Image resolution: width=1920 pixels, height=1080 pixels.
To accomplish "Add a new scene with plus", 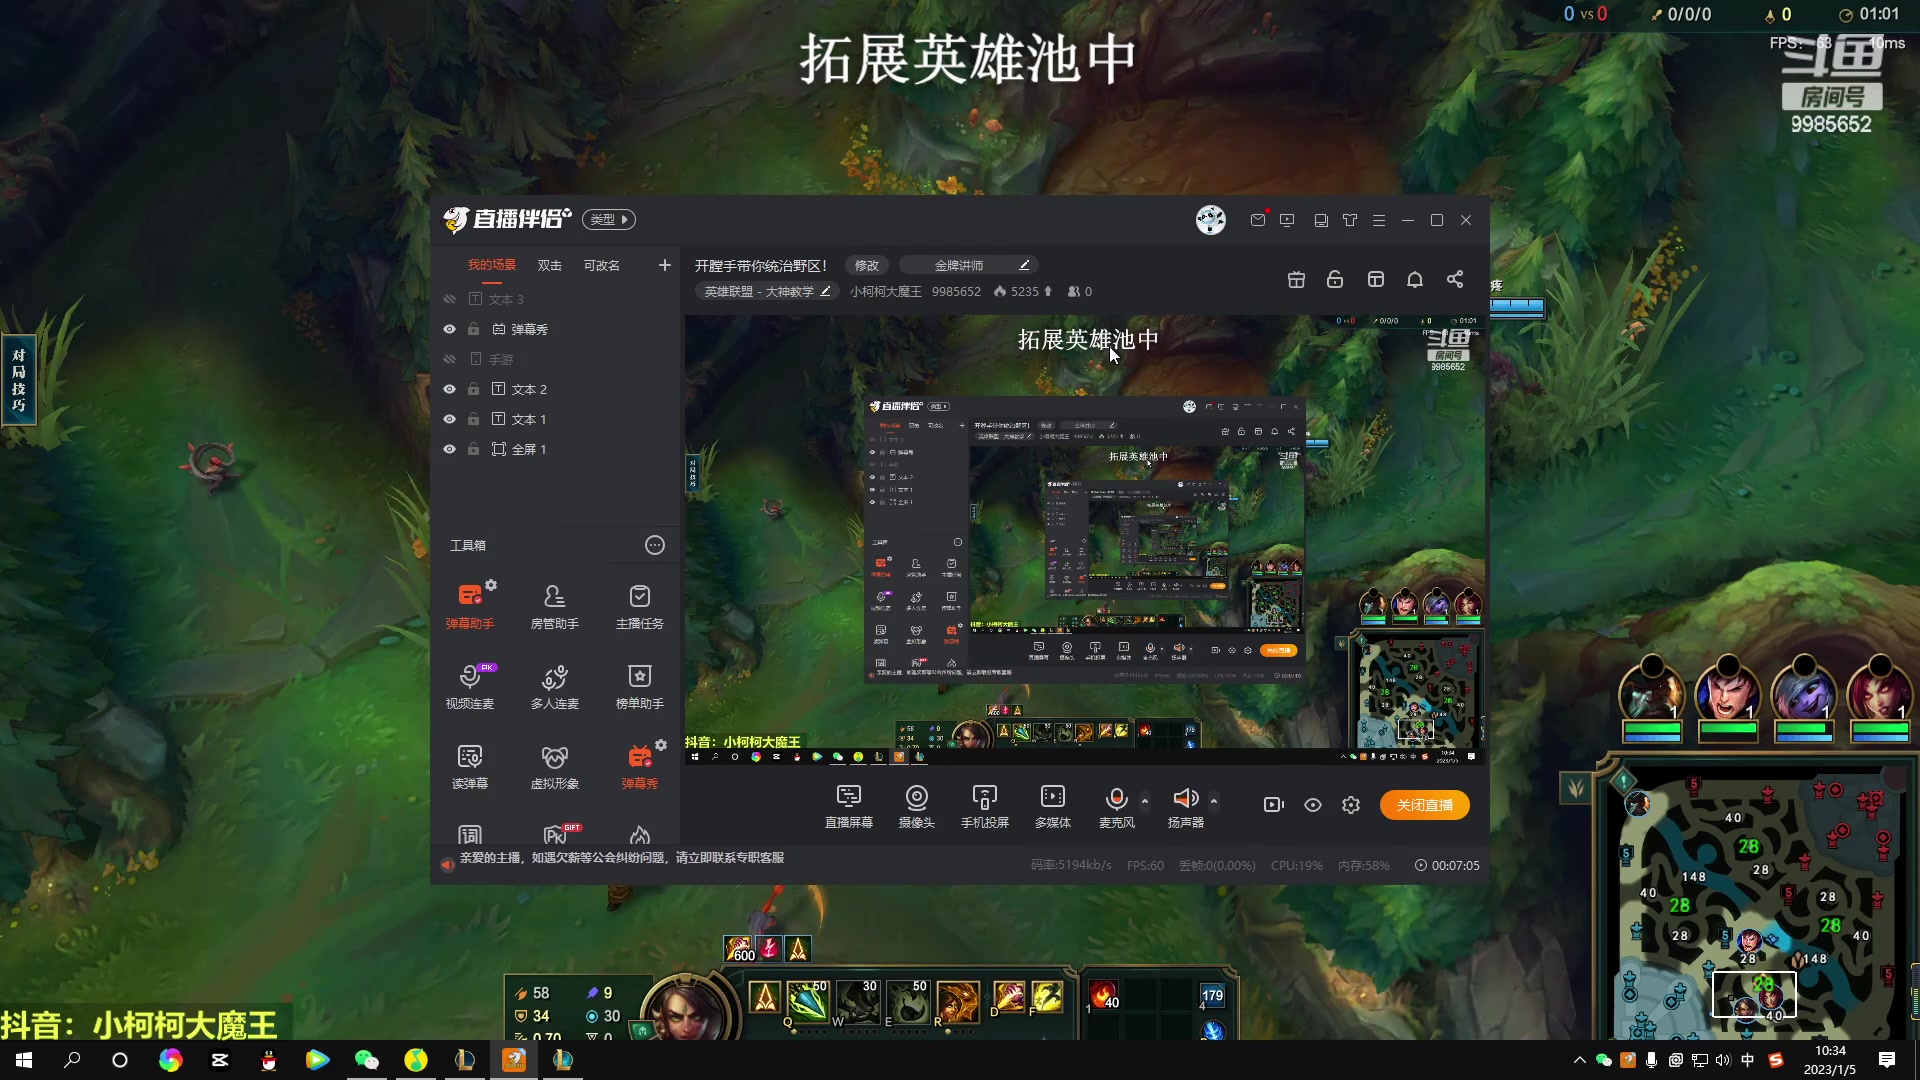I will pyautogui.click(x=665, y=265).
